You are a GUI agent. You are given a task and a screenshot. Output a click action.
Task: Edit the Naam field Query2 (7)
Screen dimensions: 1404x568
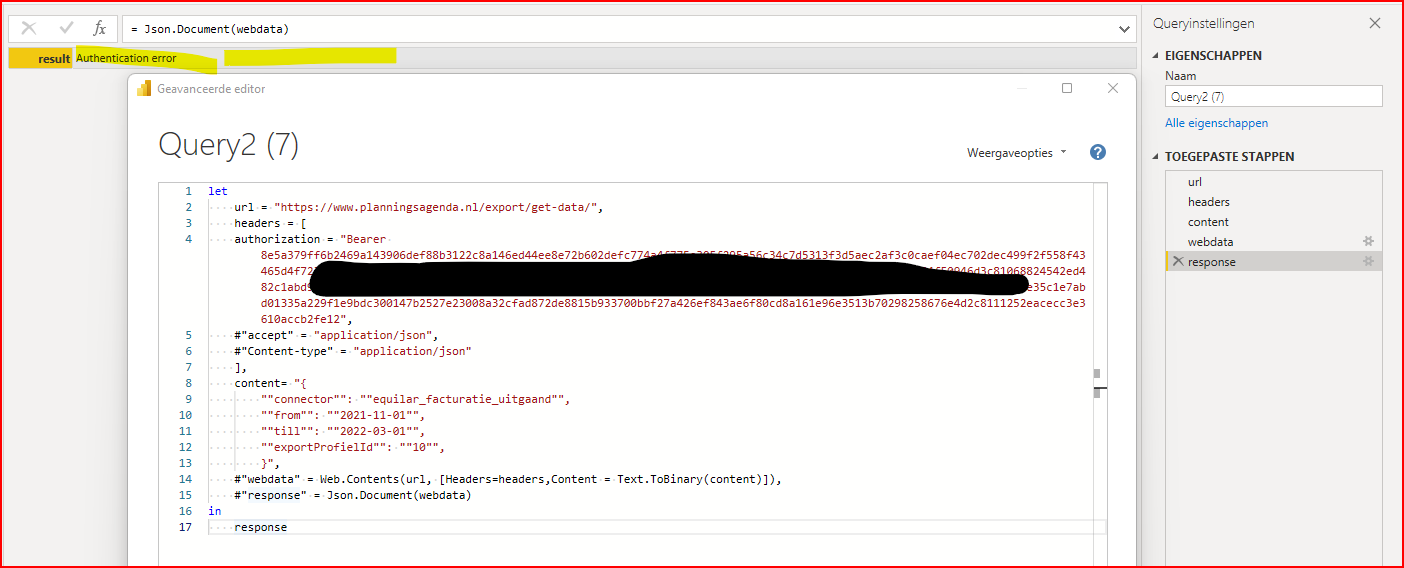click(1274, 97)
